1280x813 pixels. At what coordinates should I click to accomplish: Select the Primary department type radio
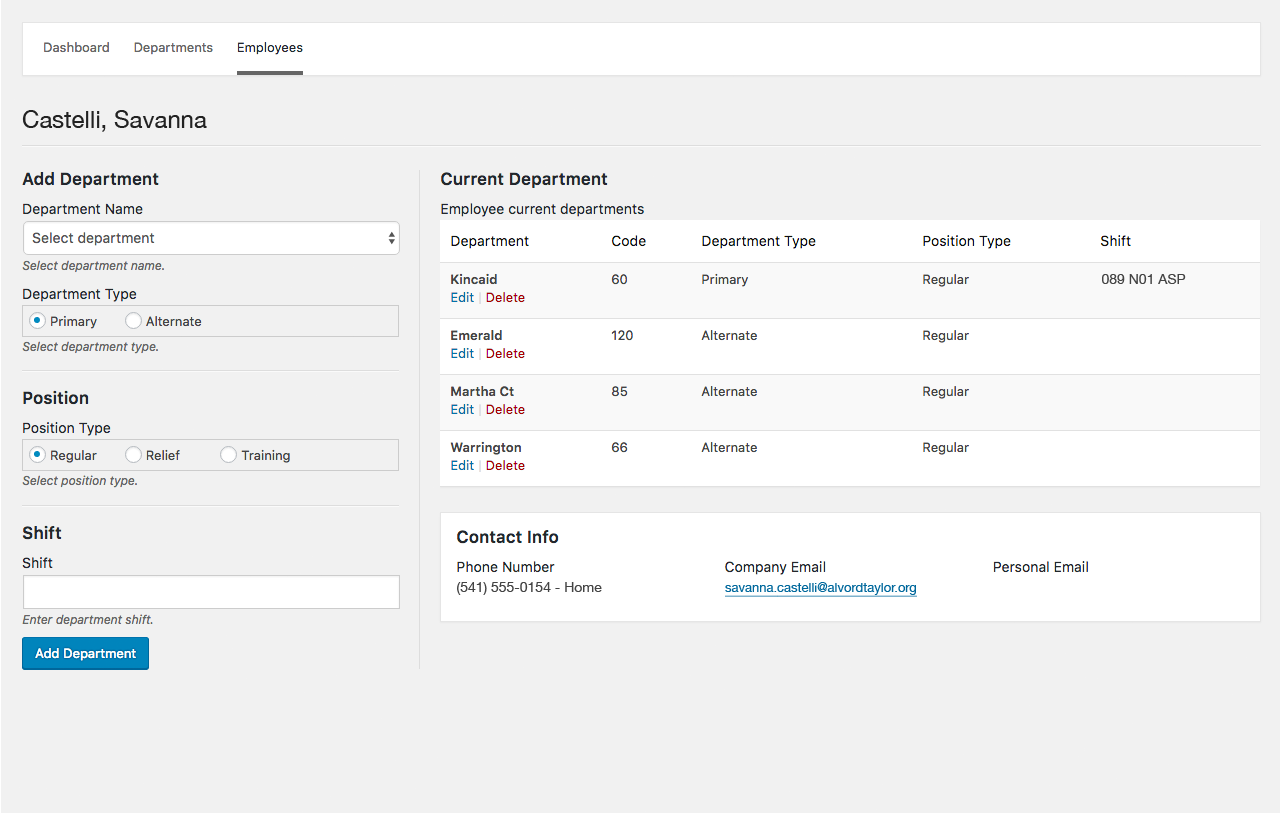(38, 321)
